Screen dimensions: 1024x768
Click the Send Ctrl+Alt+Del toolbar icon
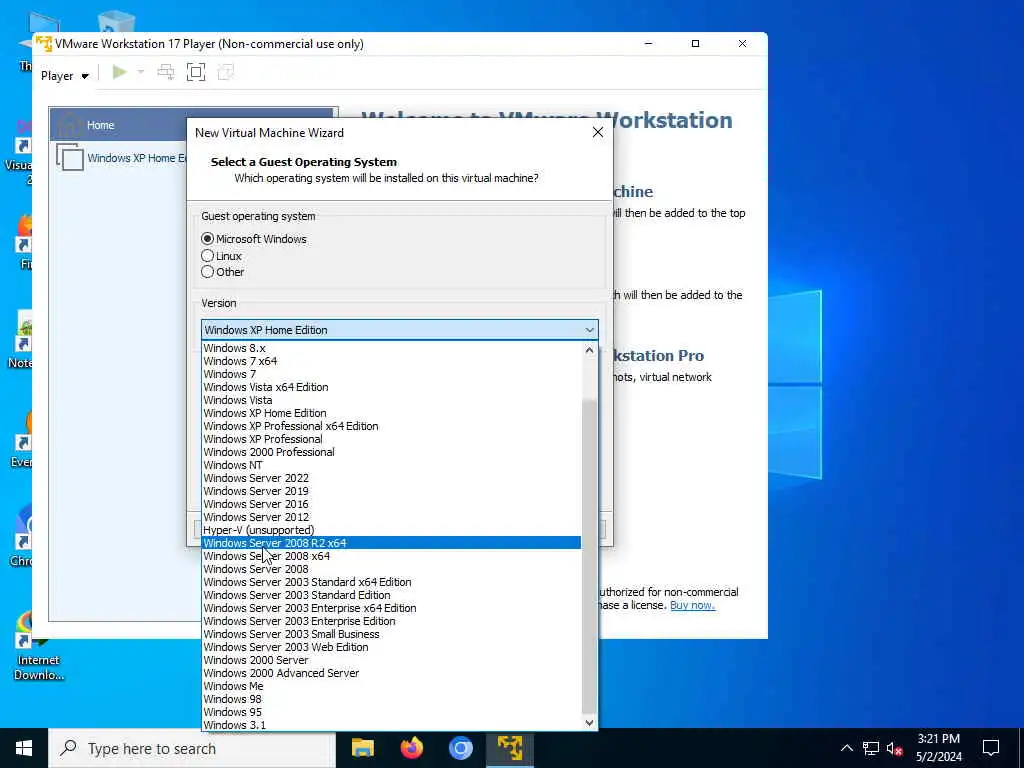pos(166,72)
